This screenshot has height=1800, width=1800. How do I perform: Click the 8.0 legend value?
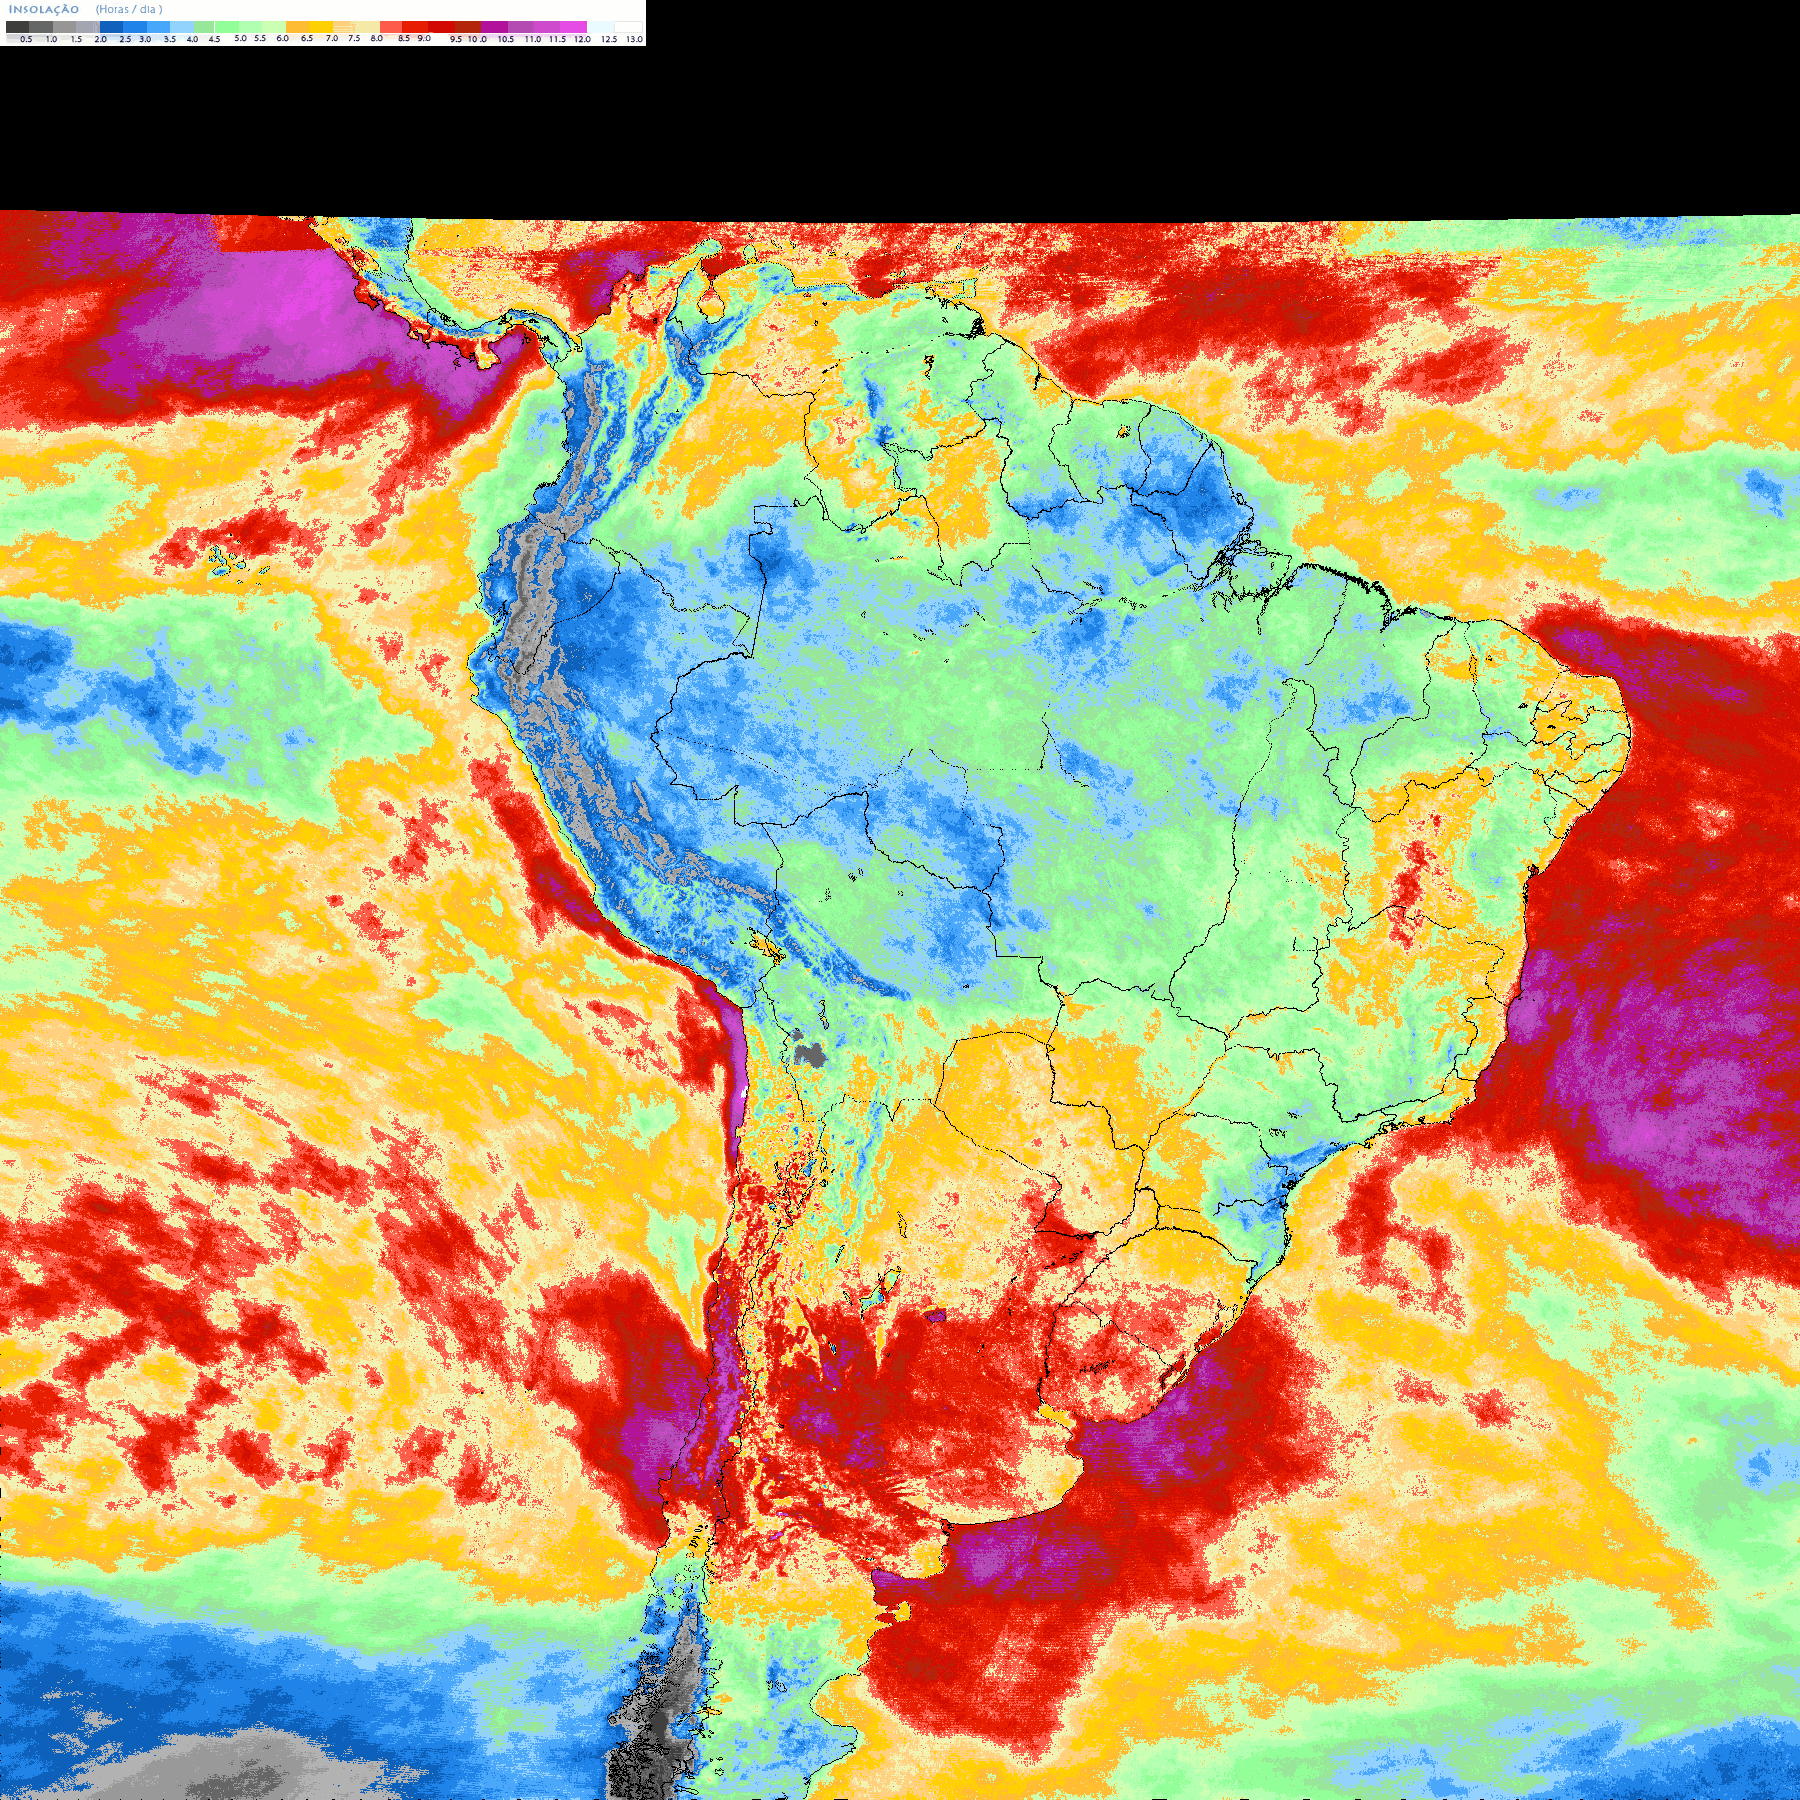point(376,38)
